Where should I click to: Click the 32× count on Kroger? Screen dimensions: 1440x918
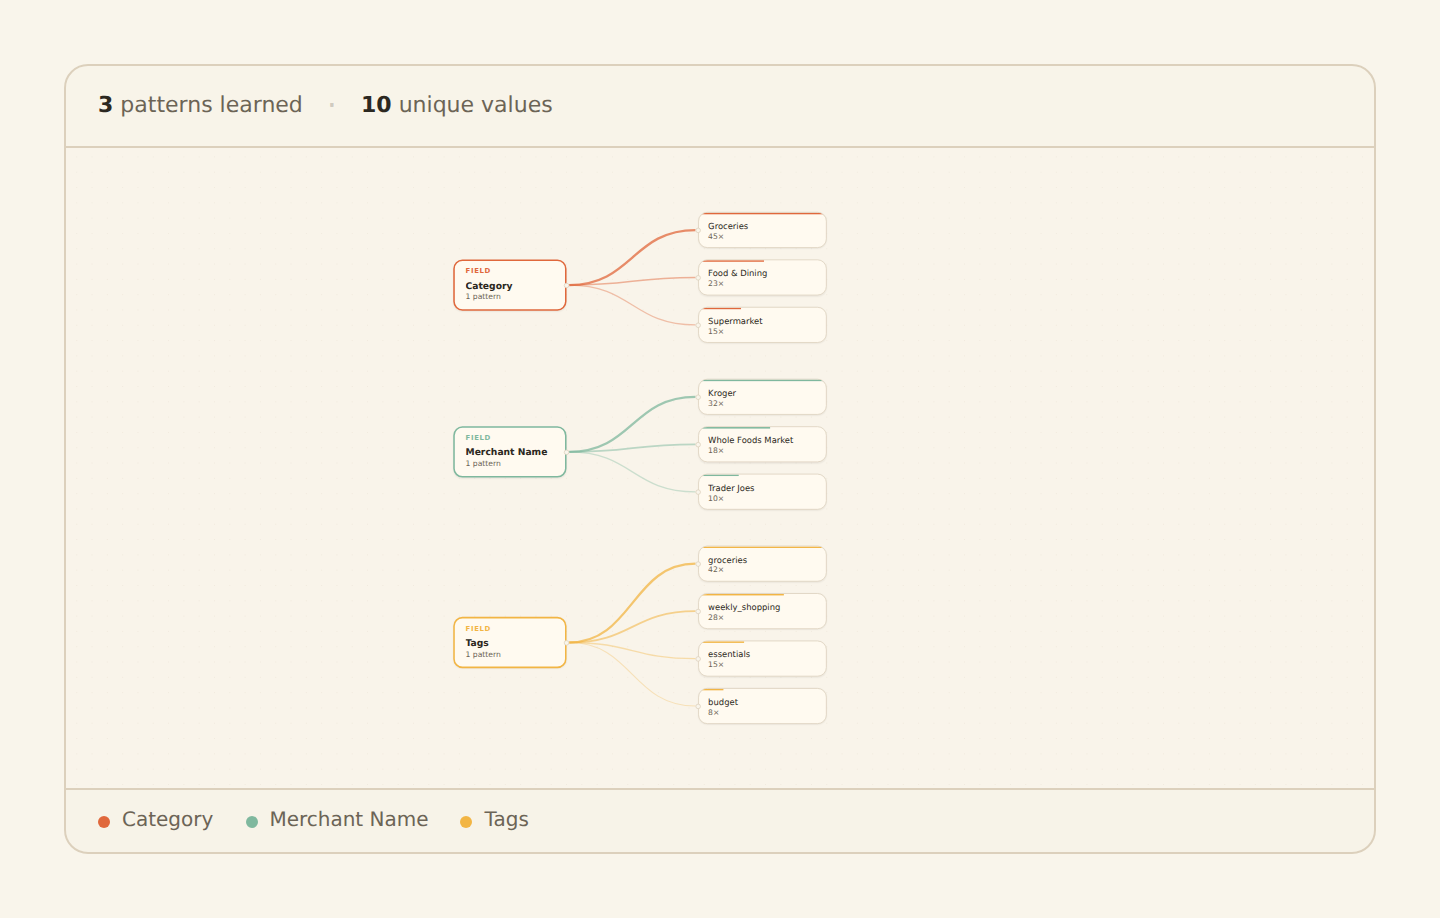pyautogui.click(x=716, y=404)
